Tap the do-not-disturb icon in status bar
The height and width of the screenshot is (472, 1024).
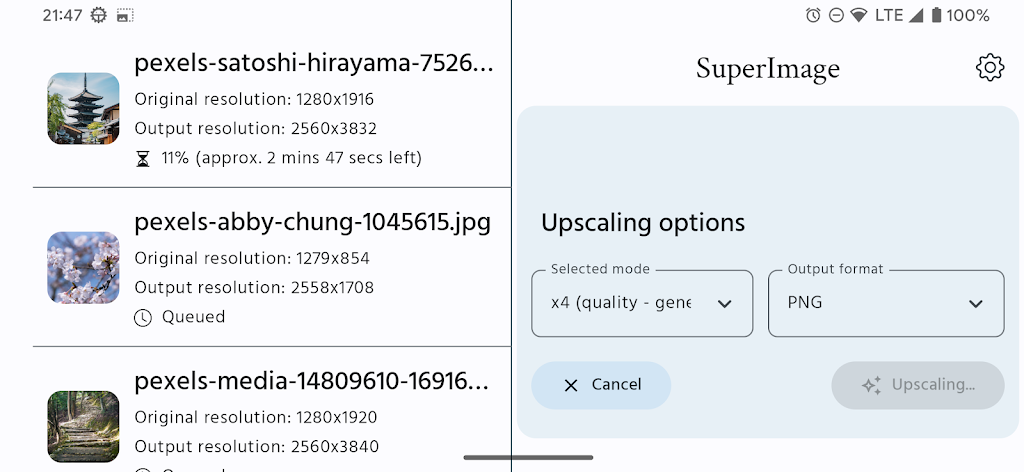click(x=836, y=15)
